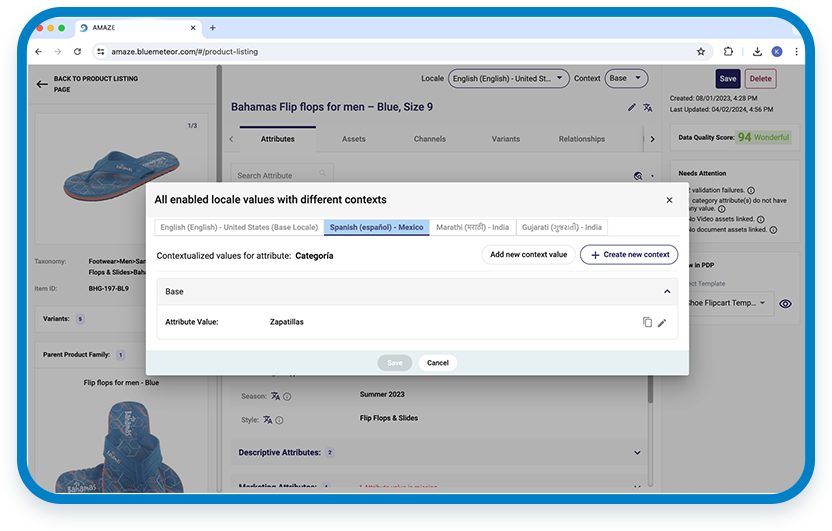
Task: Click the translate icon beside product title
Action: 648,108
